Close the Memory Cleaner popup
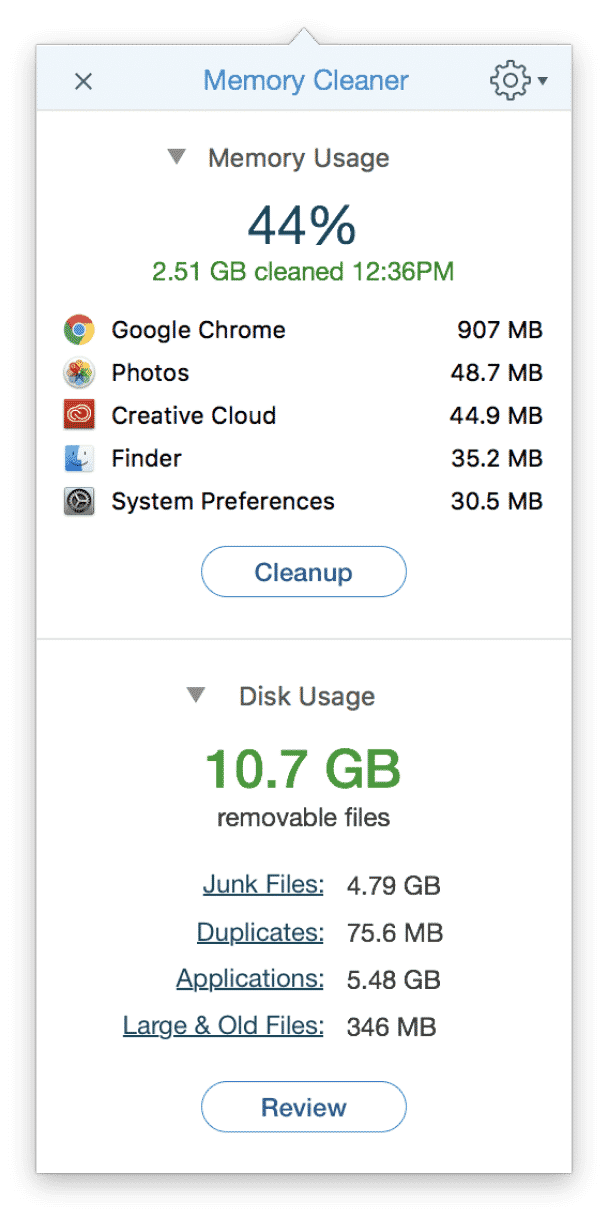608x1218 pixels. pos(84,81)
